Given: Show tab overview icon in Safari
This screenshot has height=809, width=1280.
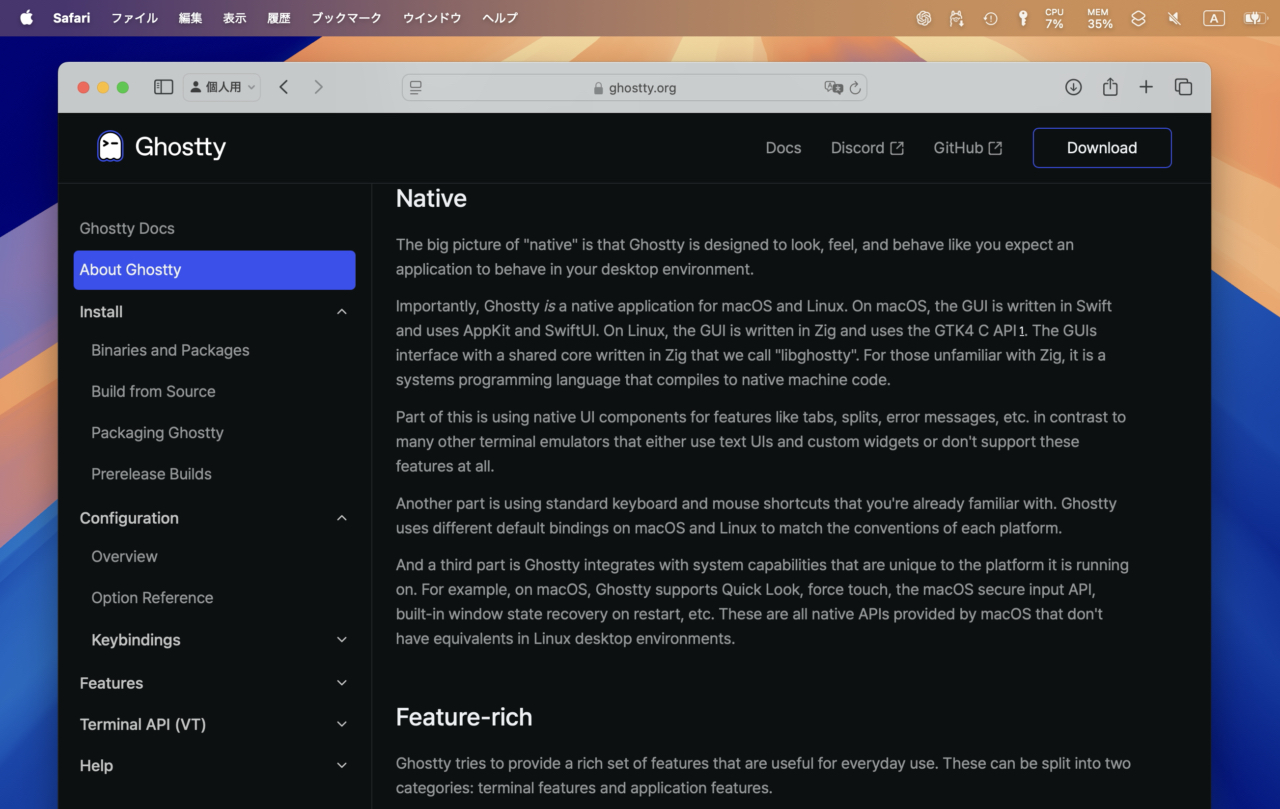Looking at the screenshot, I should 1183,87.
